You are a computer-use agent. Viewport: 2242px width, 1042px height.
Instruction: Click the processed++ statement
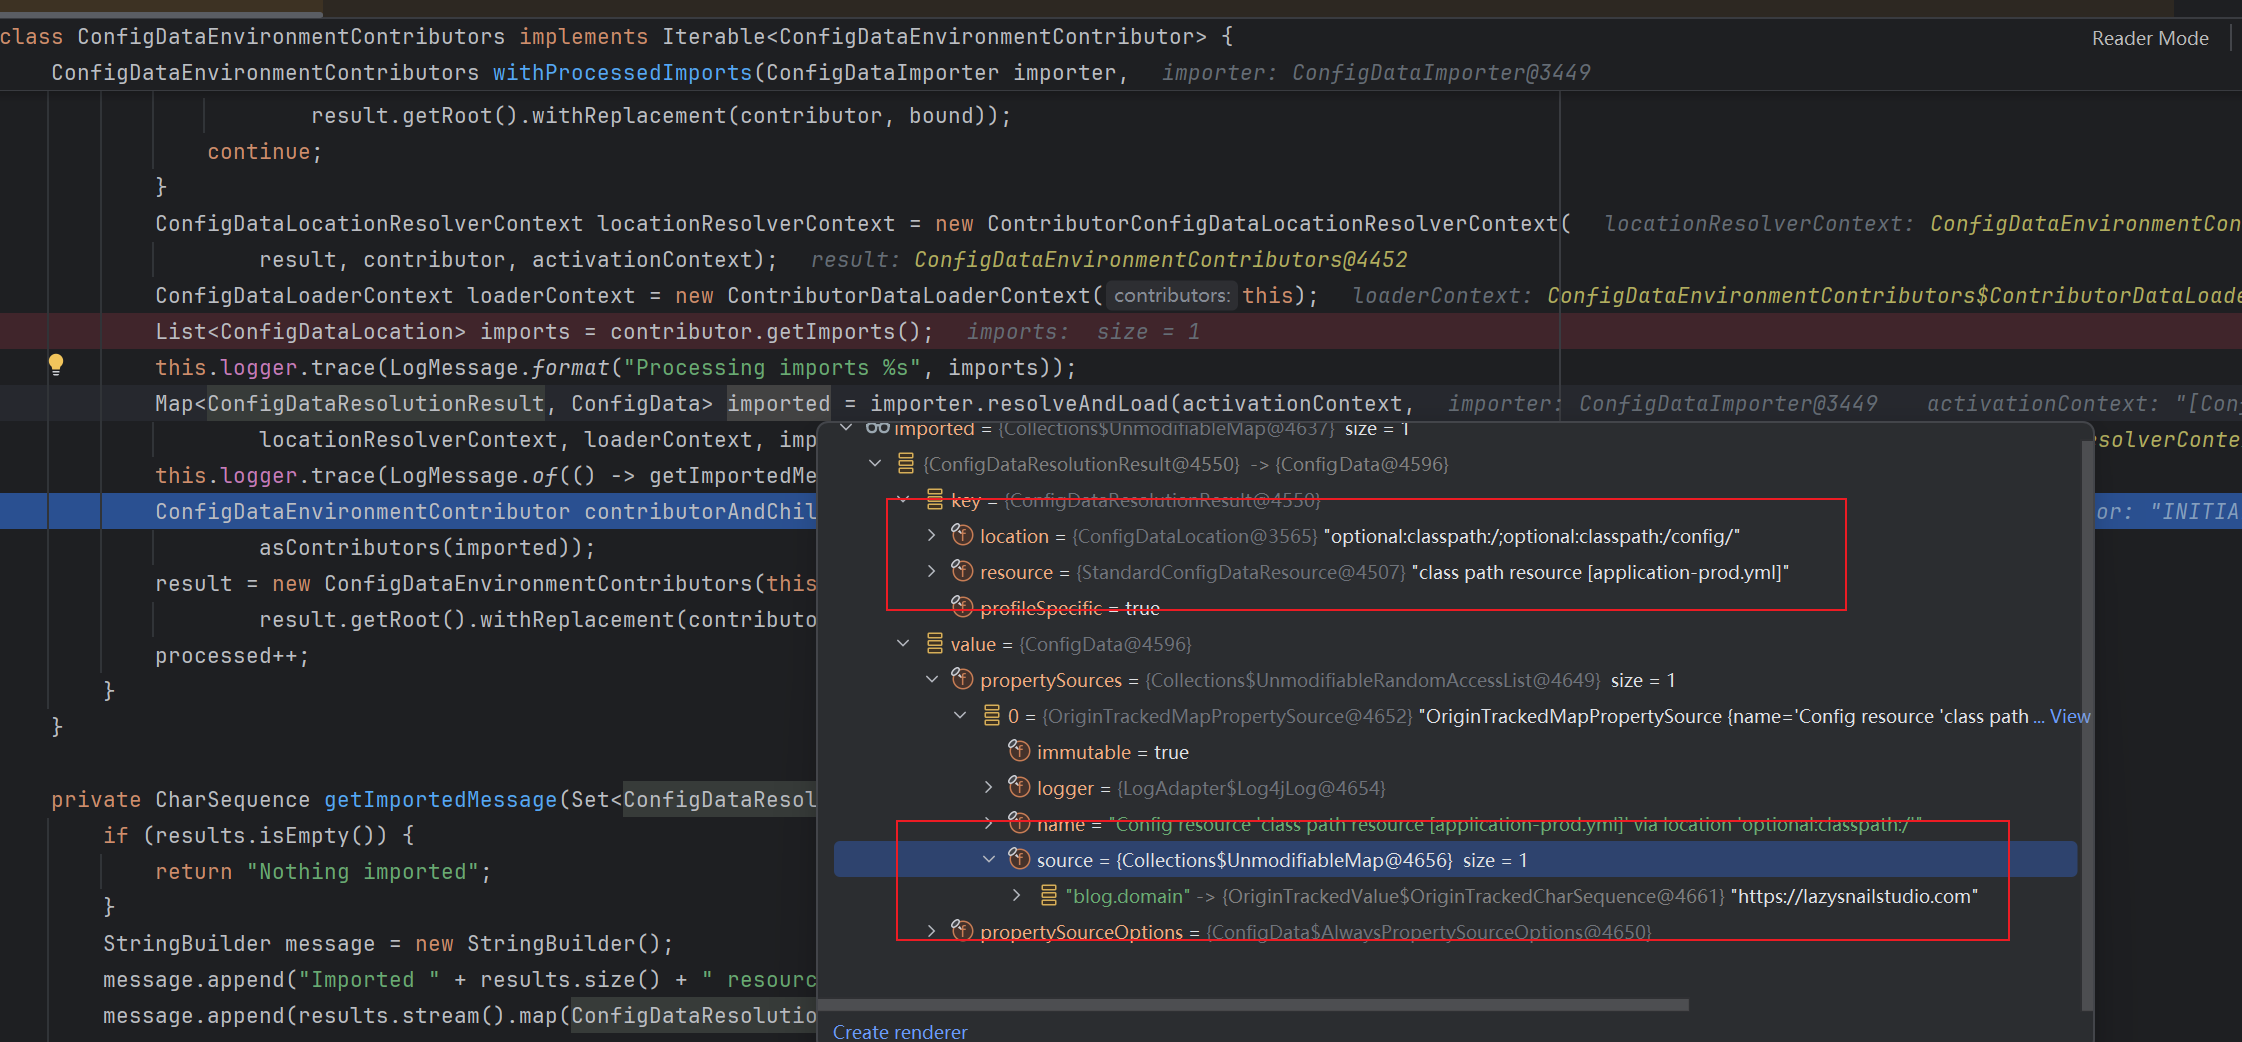point(232,655)
